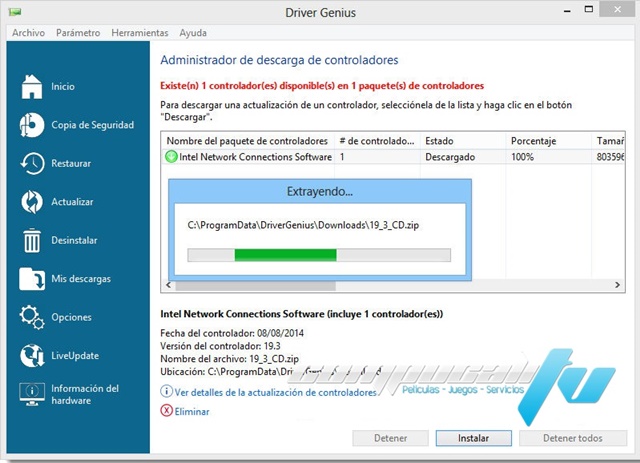This screenshot has height=463, width=640.
Task: Click the Actualizar refresh icon
Action: click(x=32, y=202)
